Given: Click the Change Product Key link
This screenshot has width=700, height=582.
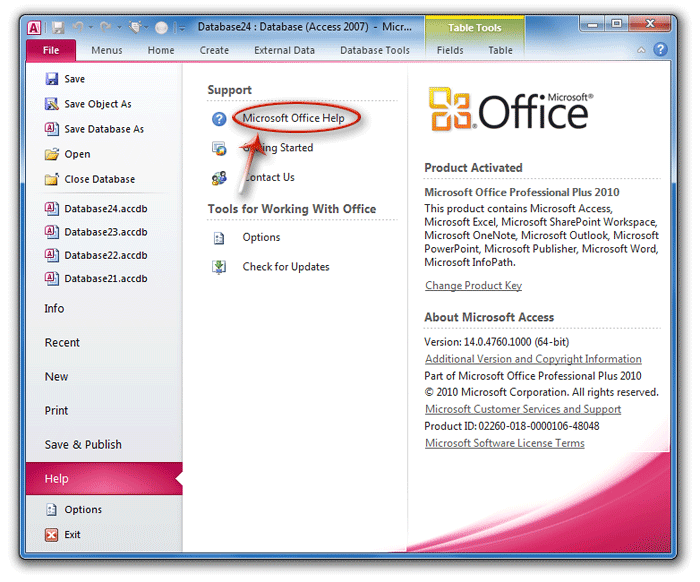Looking at the screenshot, I should click(474, 285).
